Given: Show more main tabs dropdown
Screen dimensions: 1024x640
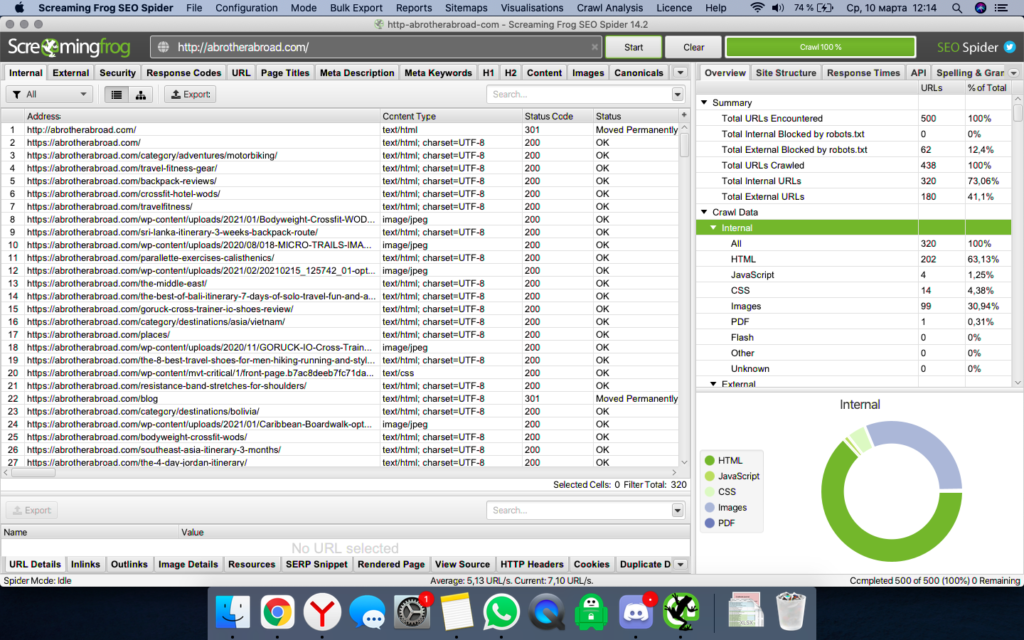Looking at the screenshot, I should 680,72.
